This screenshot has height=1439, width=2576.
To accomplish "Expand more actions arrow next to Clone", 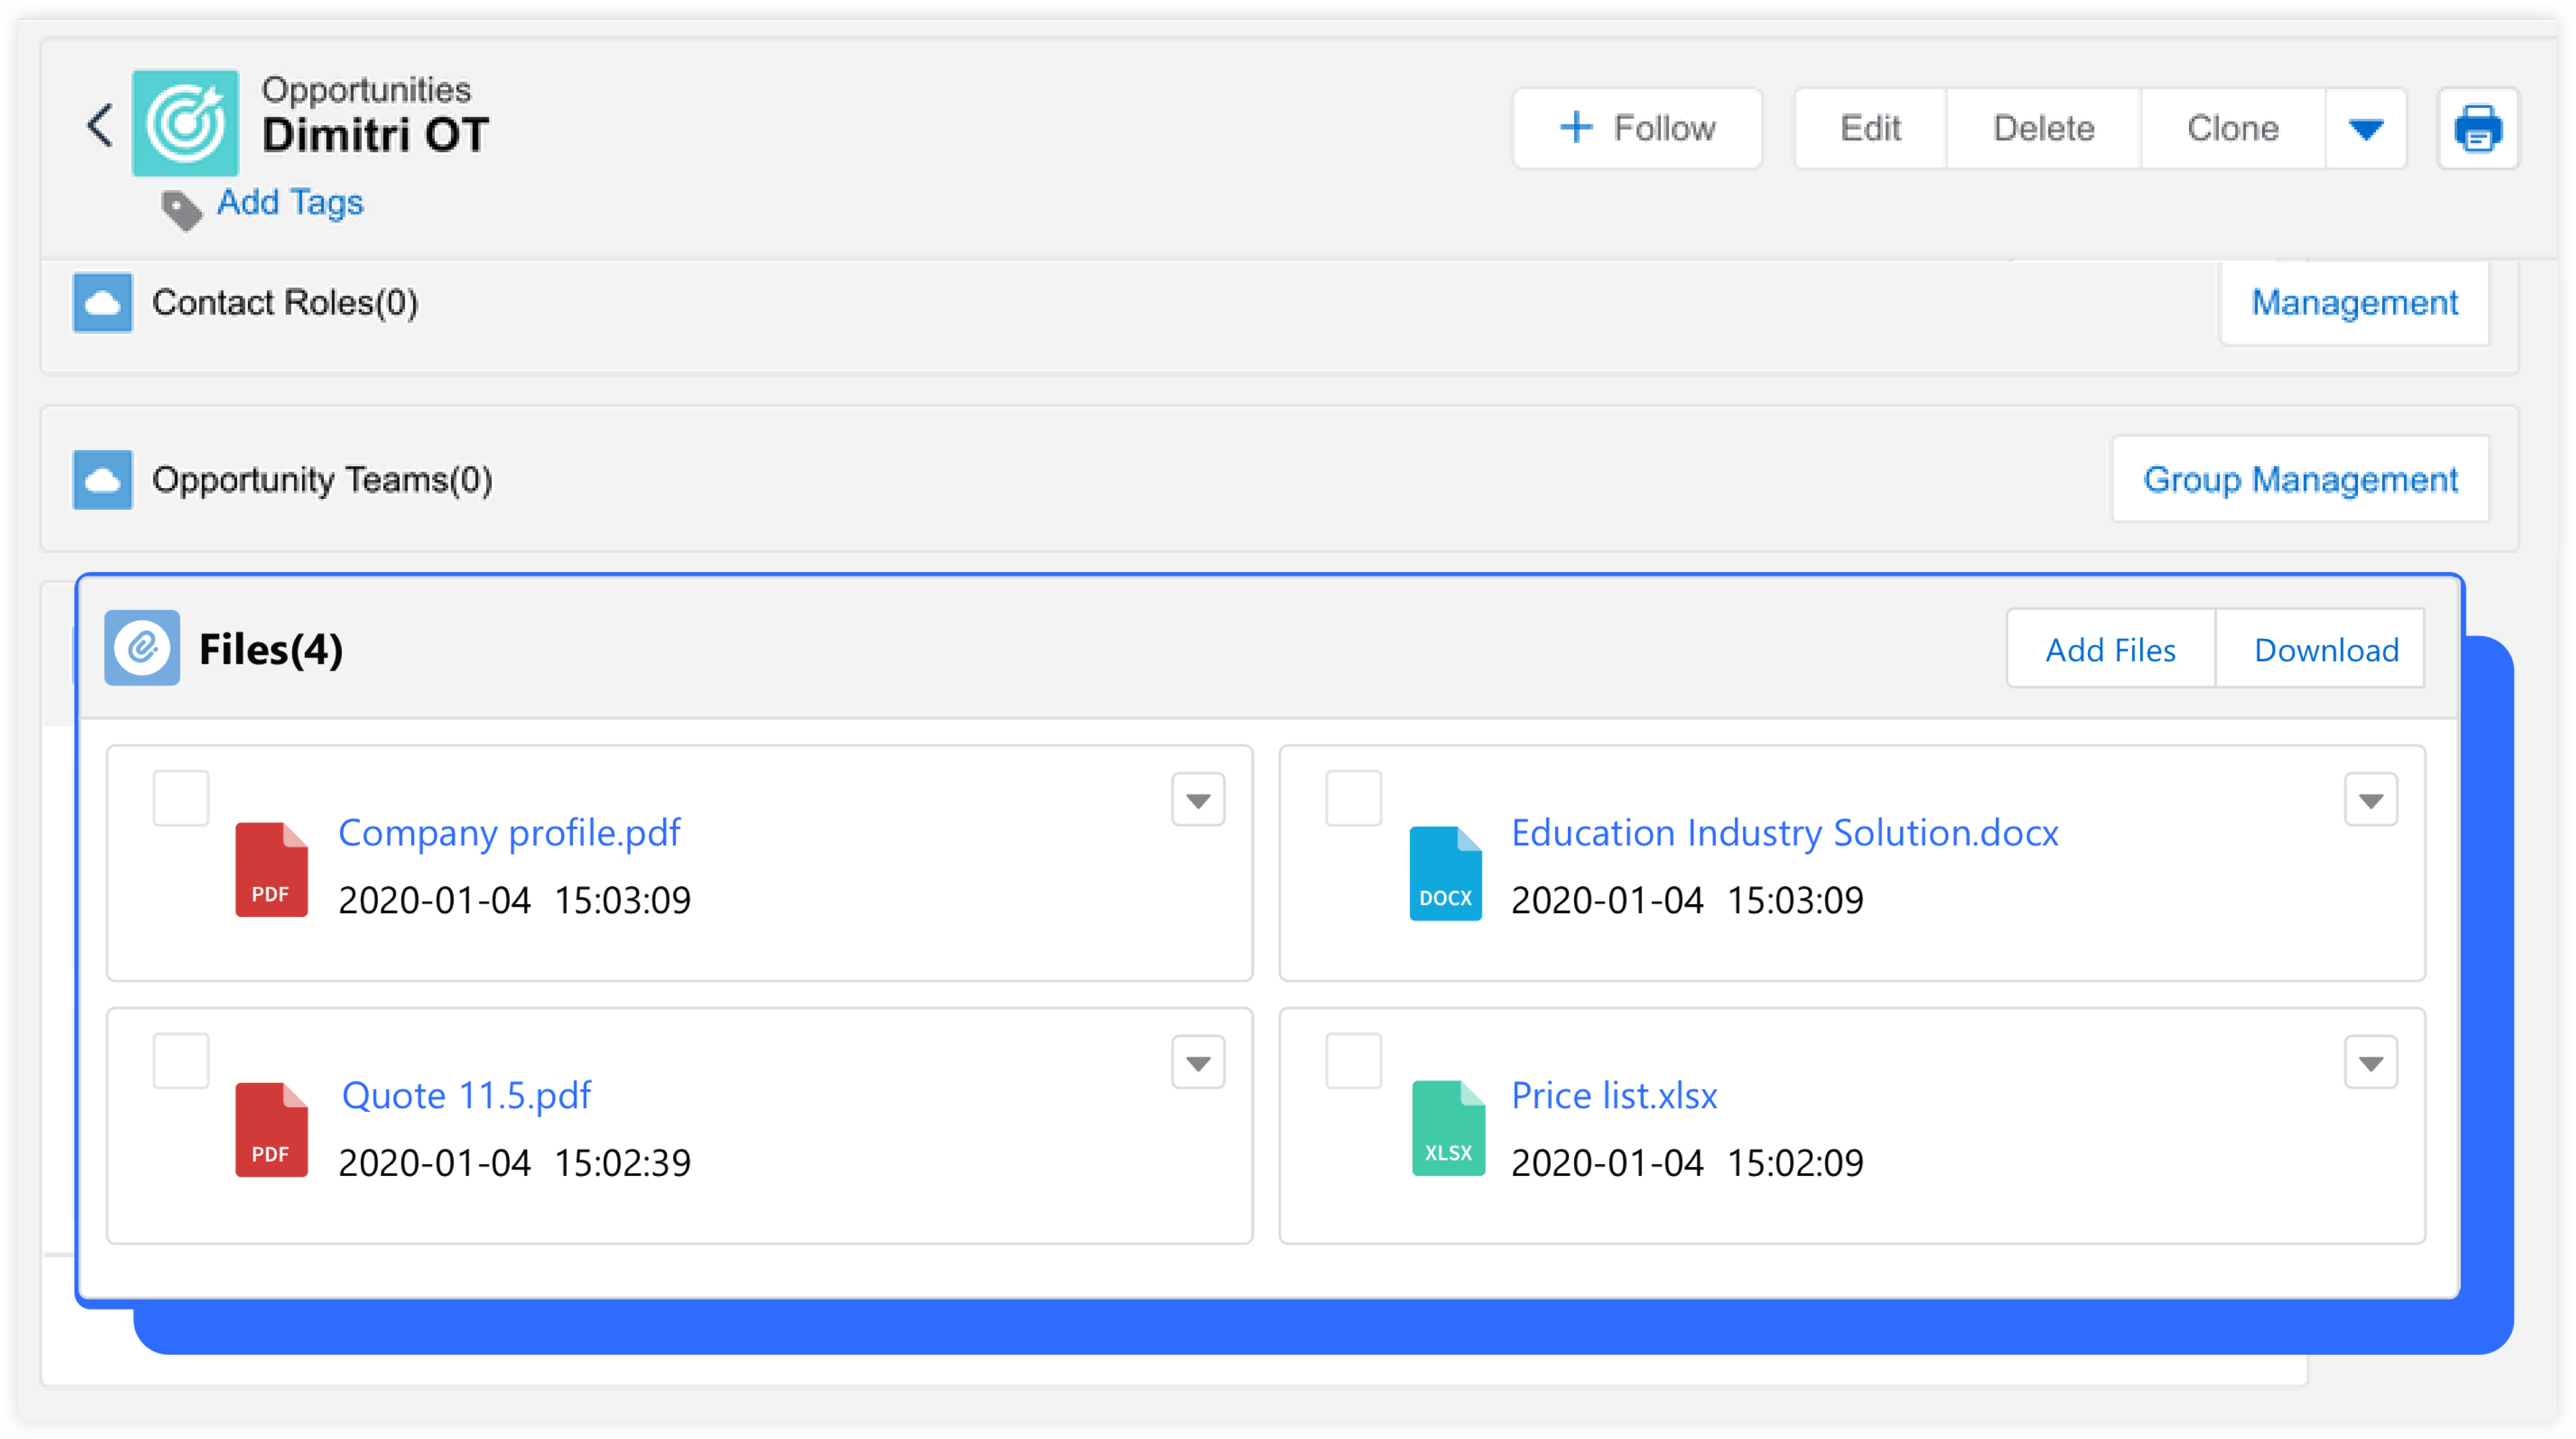I will pyautogui.click(x=2365, y=128).
